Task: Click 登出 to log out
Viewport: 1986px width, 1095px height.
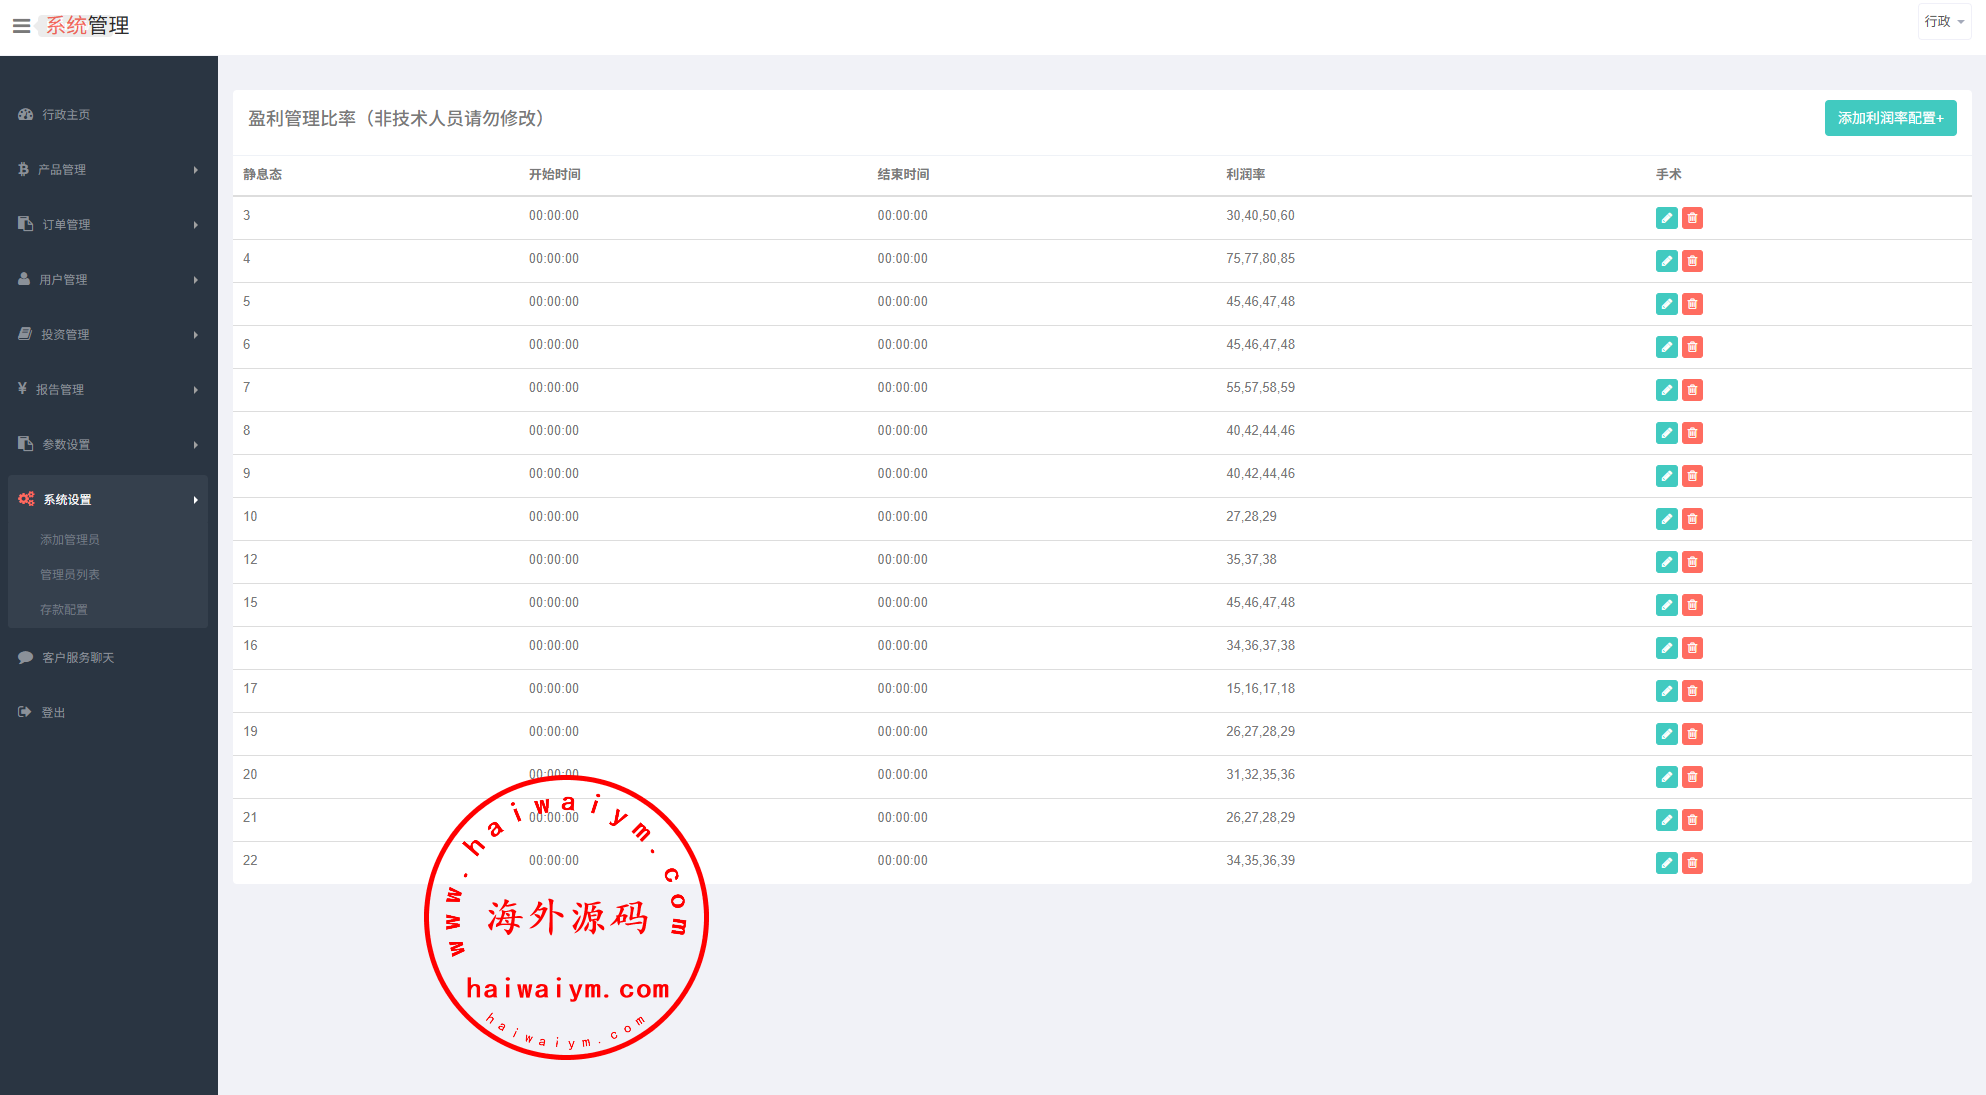Action: point(52,713)
